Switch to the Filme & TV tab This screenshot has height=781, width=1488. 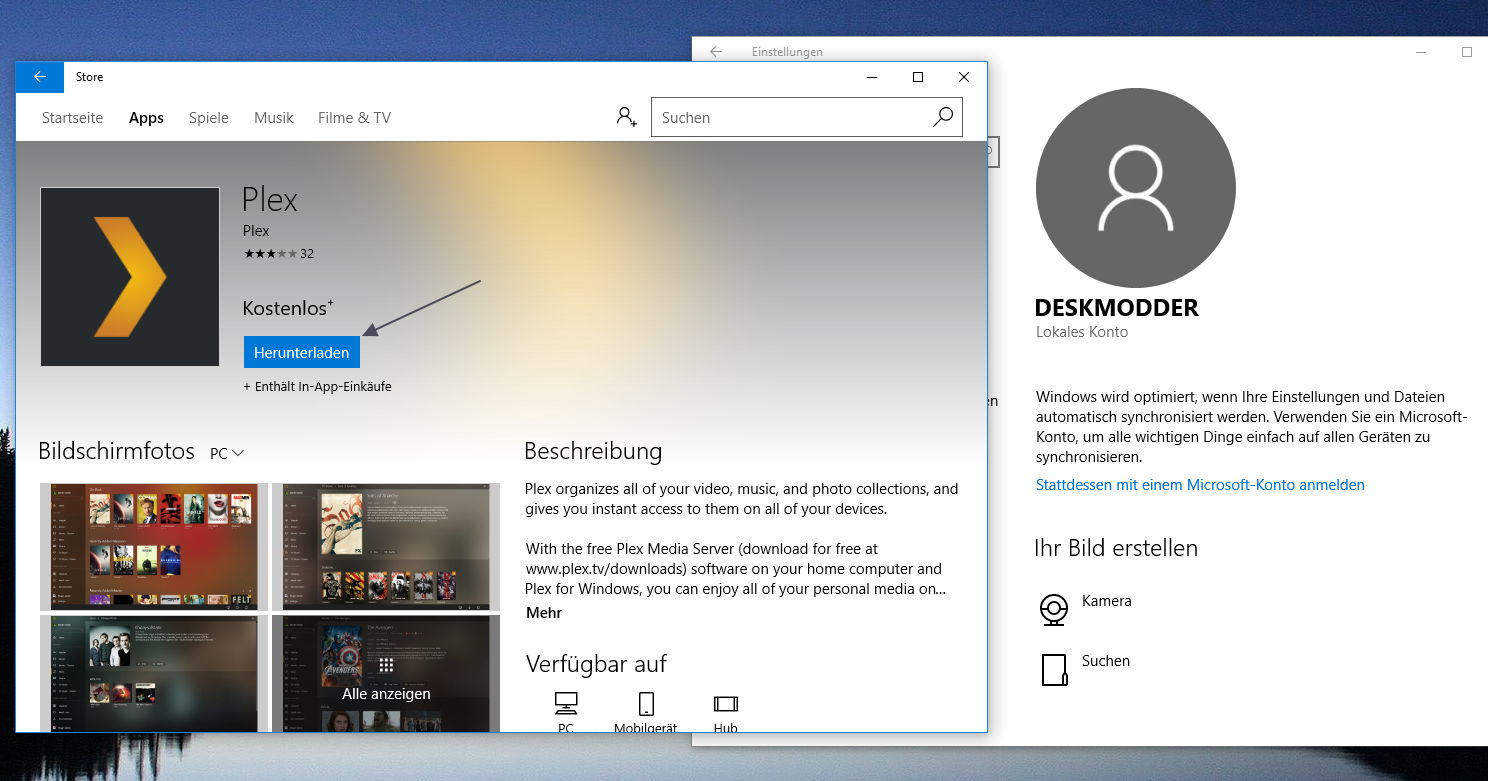pos(354,118)
